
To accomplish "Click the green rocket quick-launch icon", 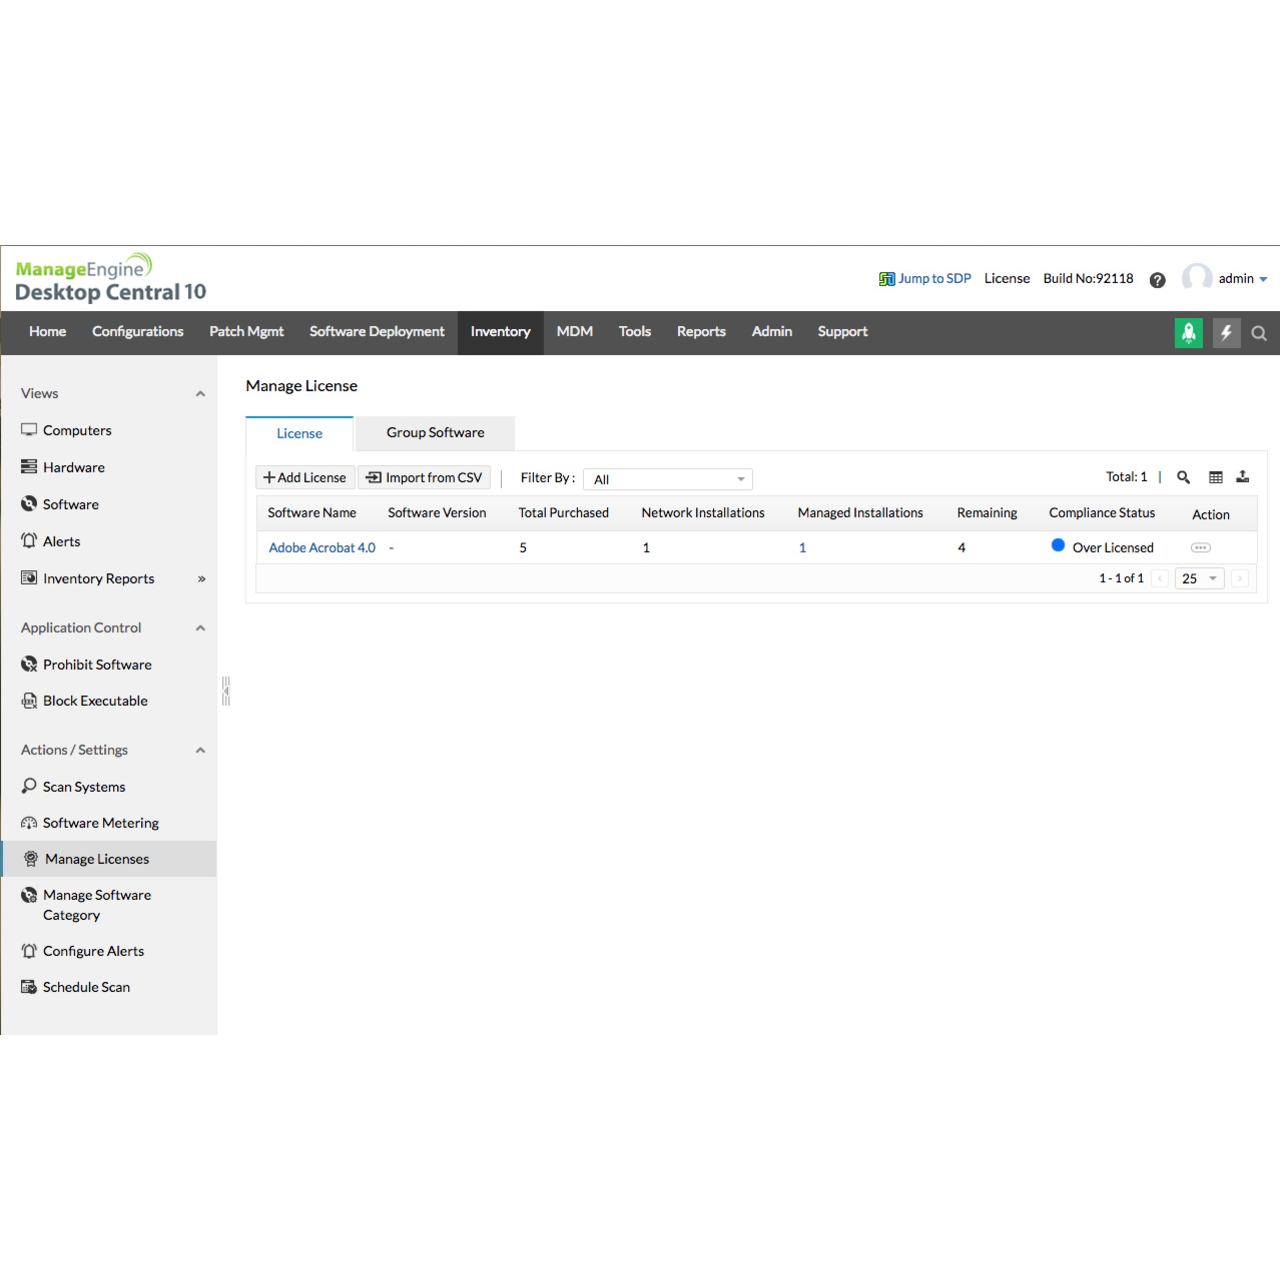I will (x=1188, y=332).
